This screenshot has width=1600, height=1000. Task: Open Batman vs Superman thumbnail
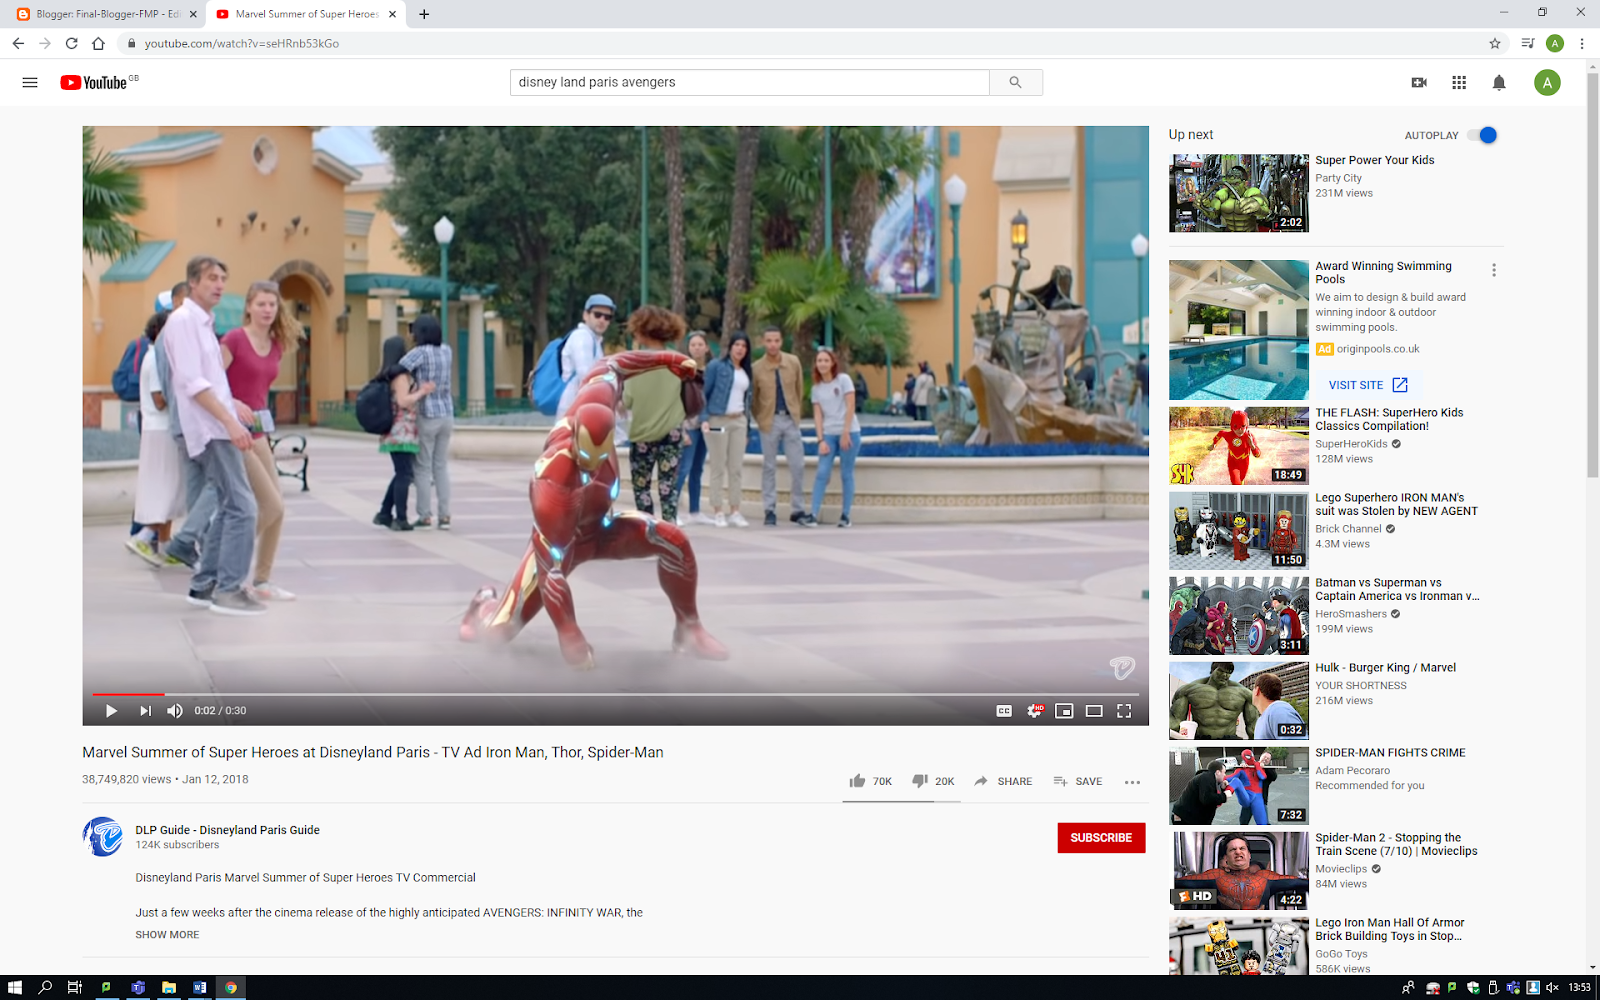tap(1238, 615)
